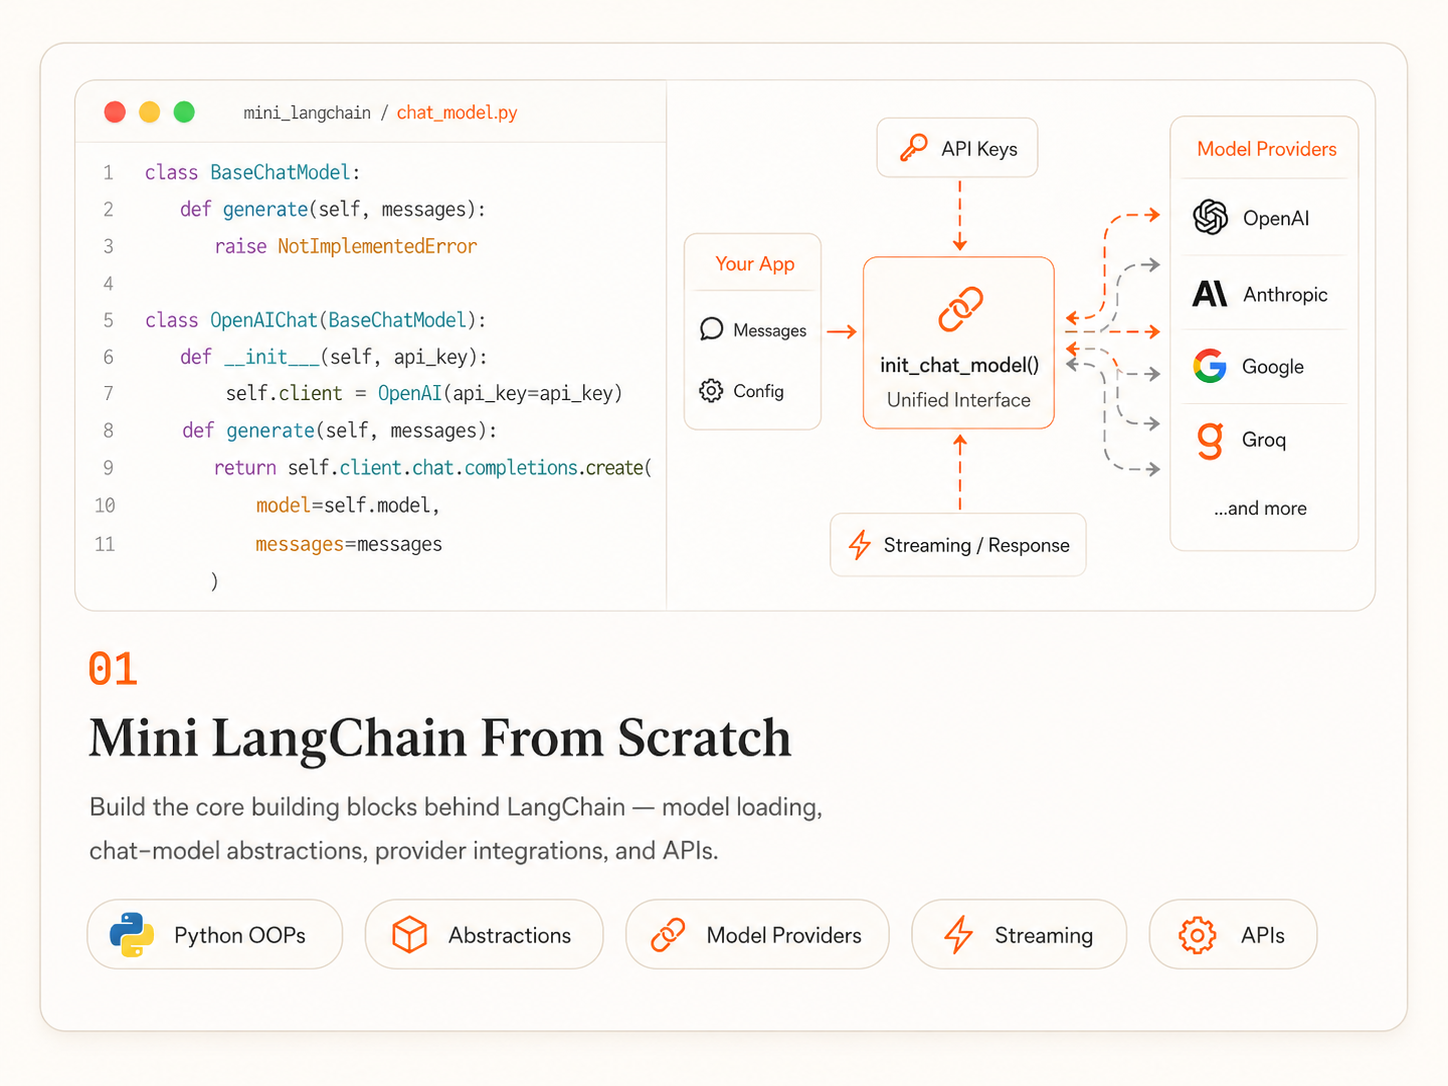Click the Your App heading
Image resolution: width=1448 pixels, height=1086 pixels.
(755, 264)
